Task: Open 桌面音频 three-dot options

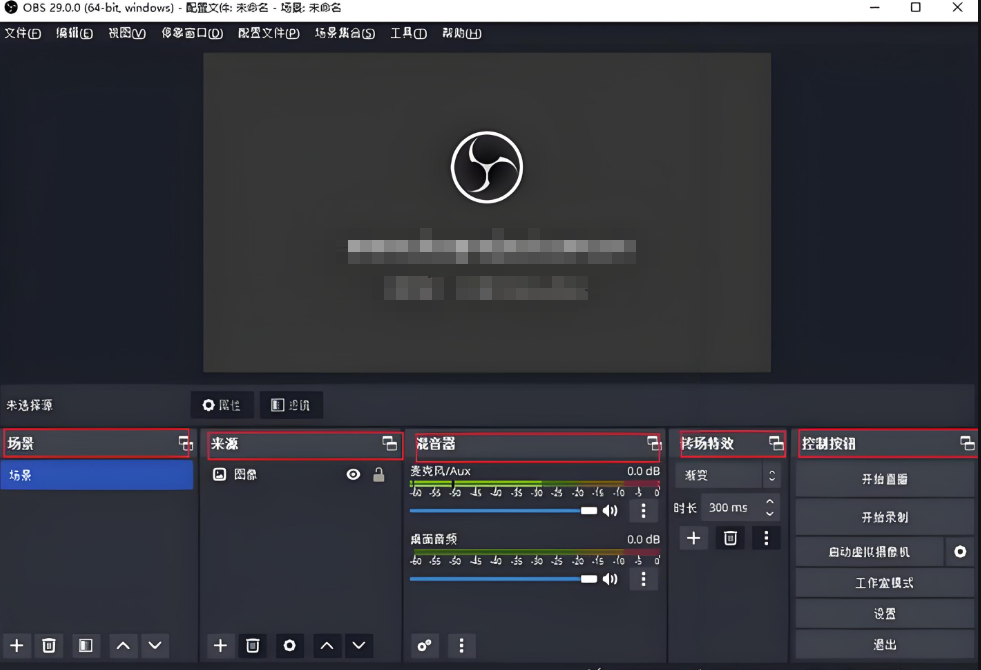Action: point(643,579)
